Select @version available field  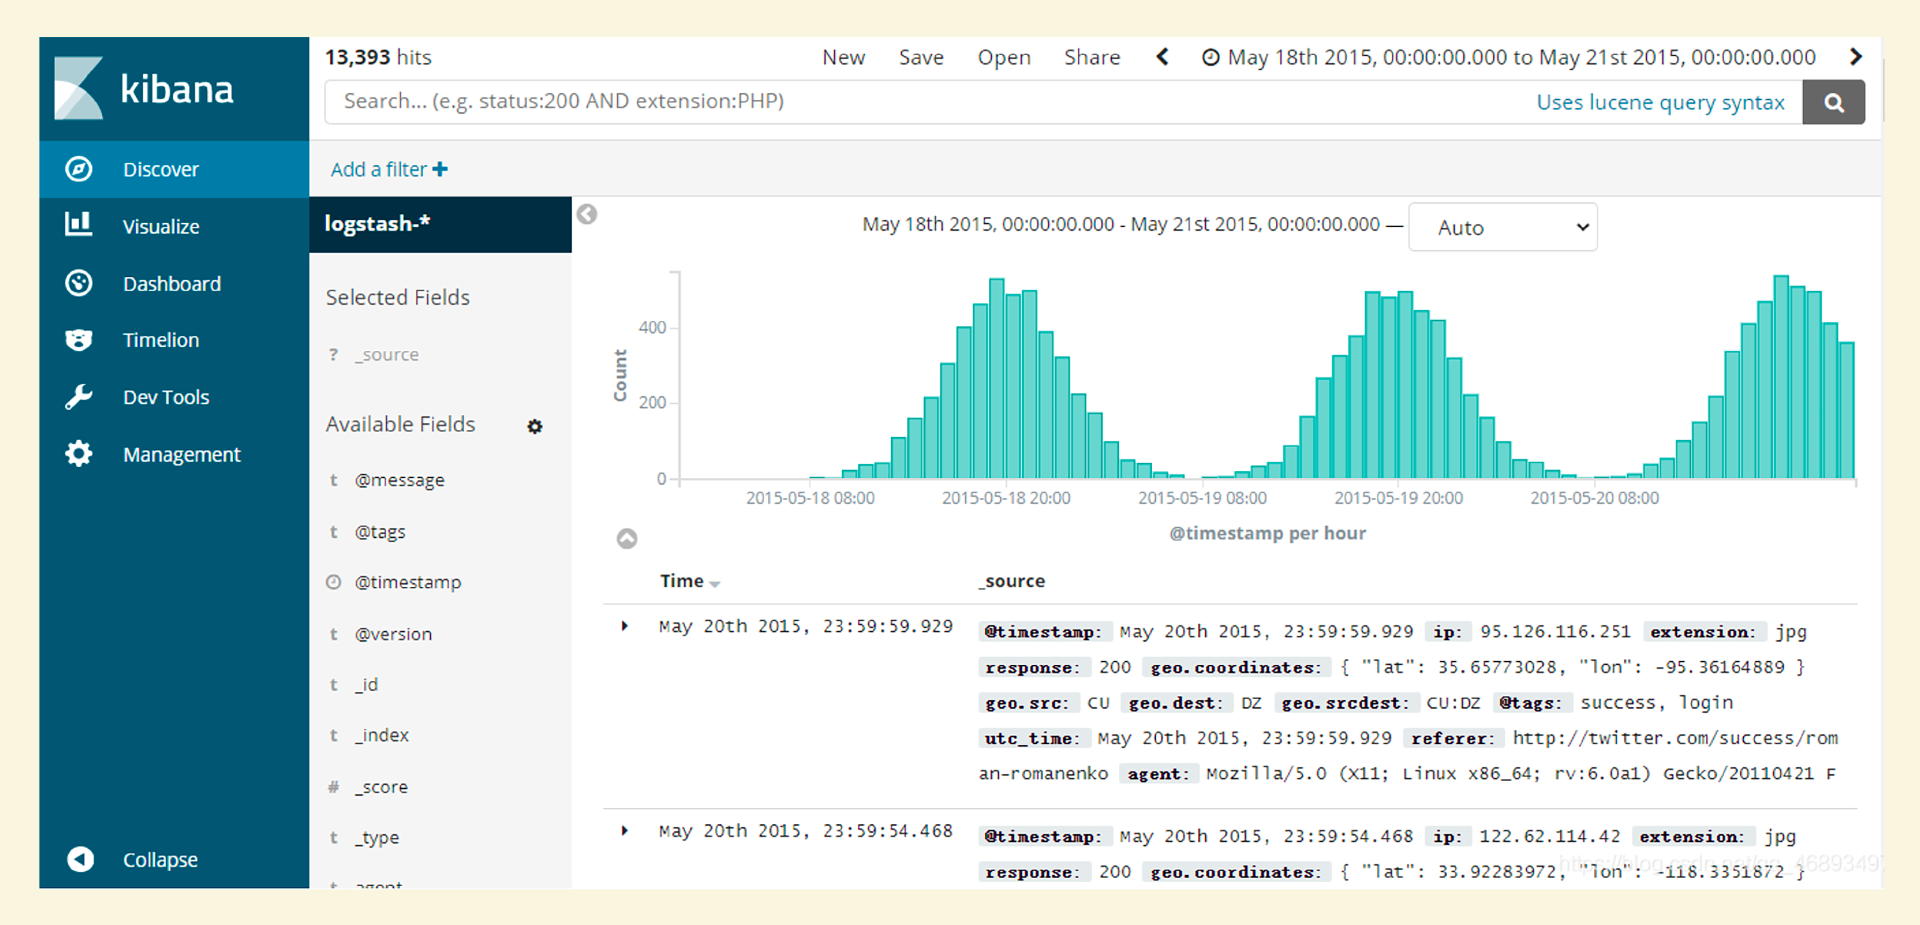(393, 634)
